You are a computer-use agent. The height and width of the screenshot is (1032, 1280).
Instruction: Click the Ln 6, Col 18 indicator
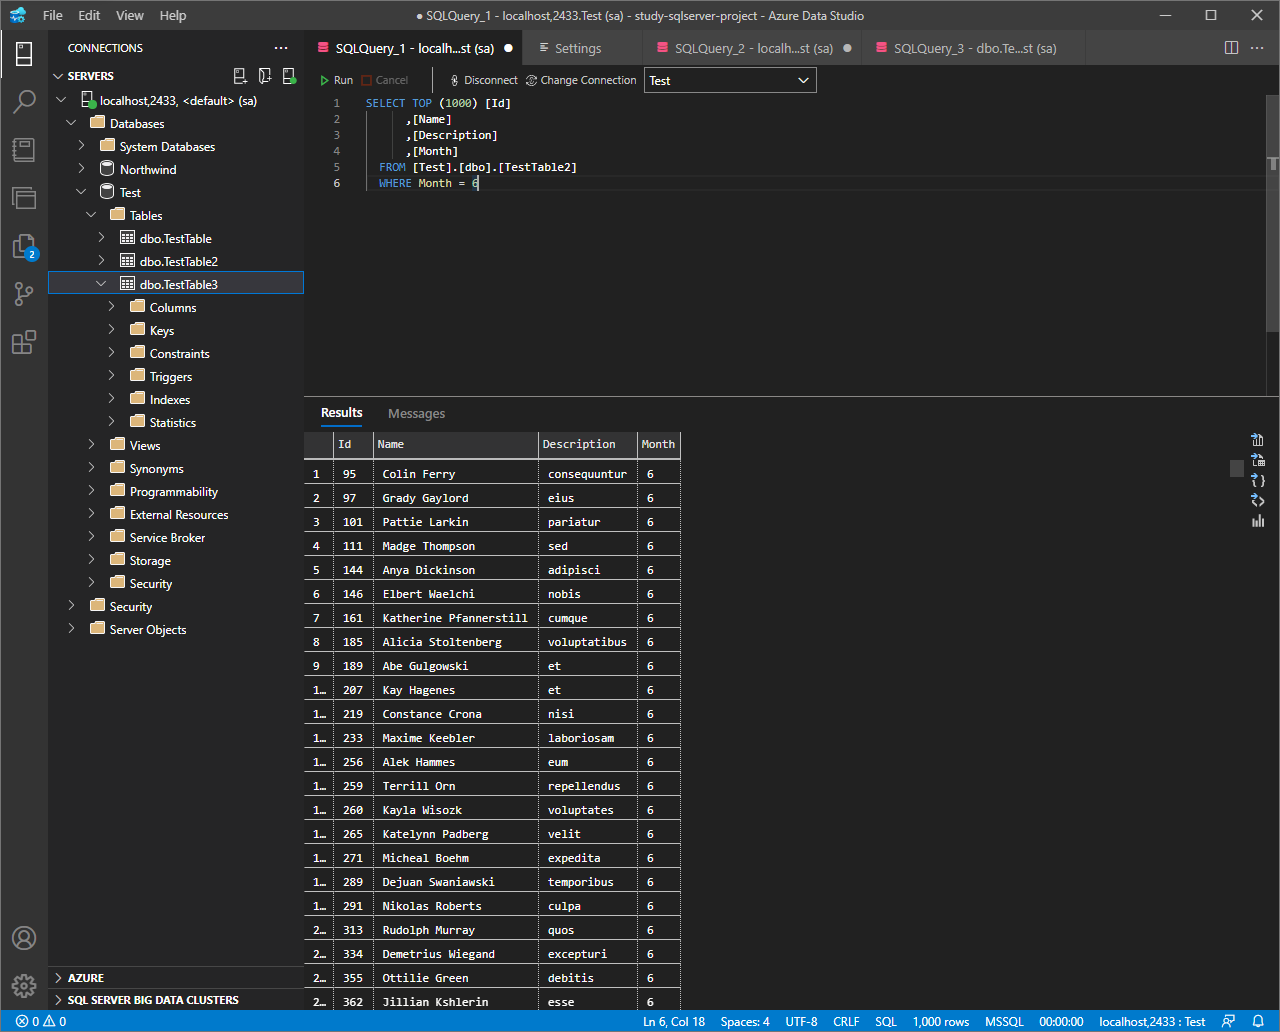(x=674, y=1022)
